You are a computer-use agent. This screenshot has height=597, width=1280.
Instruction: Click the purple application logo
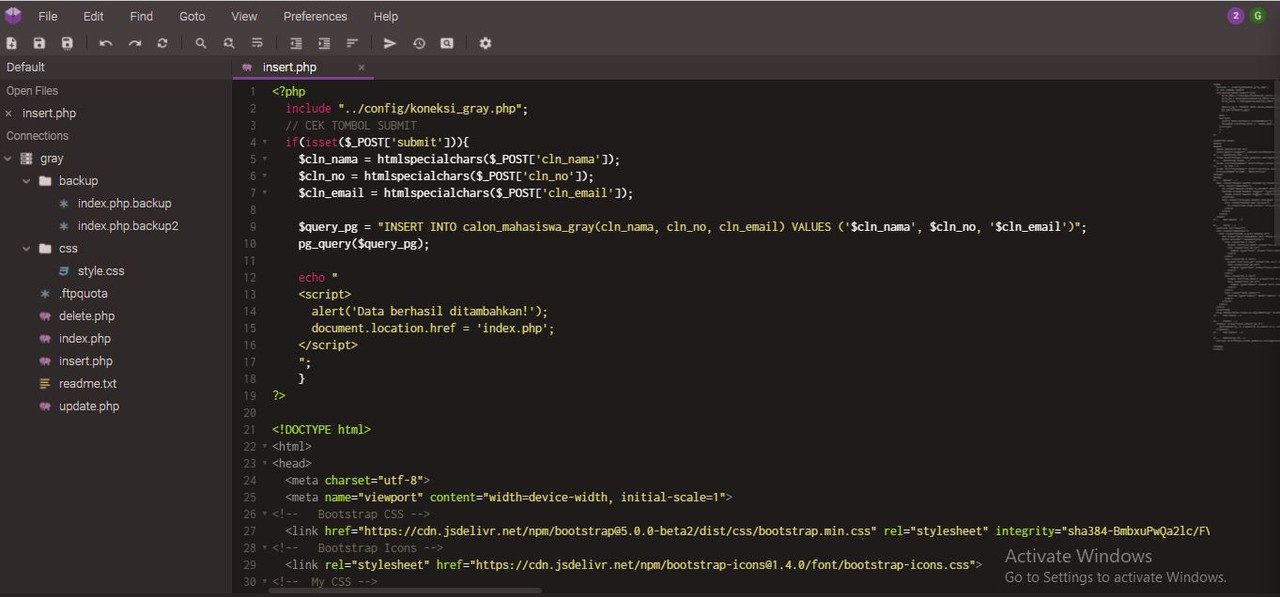(x=13, y=15)
